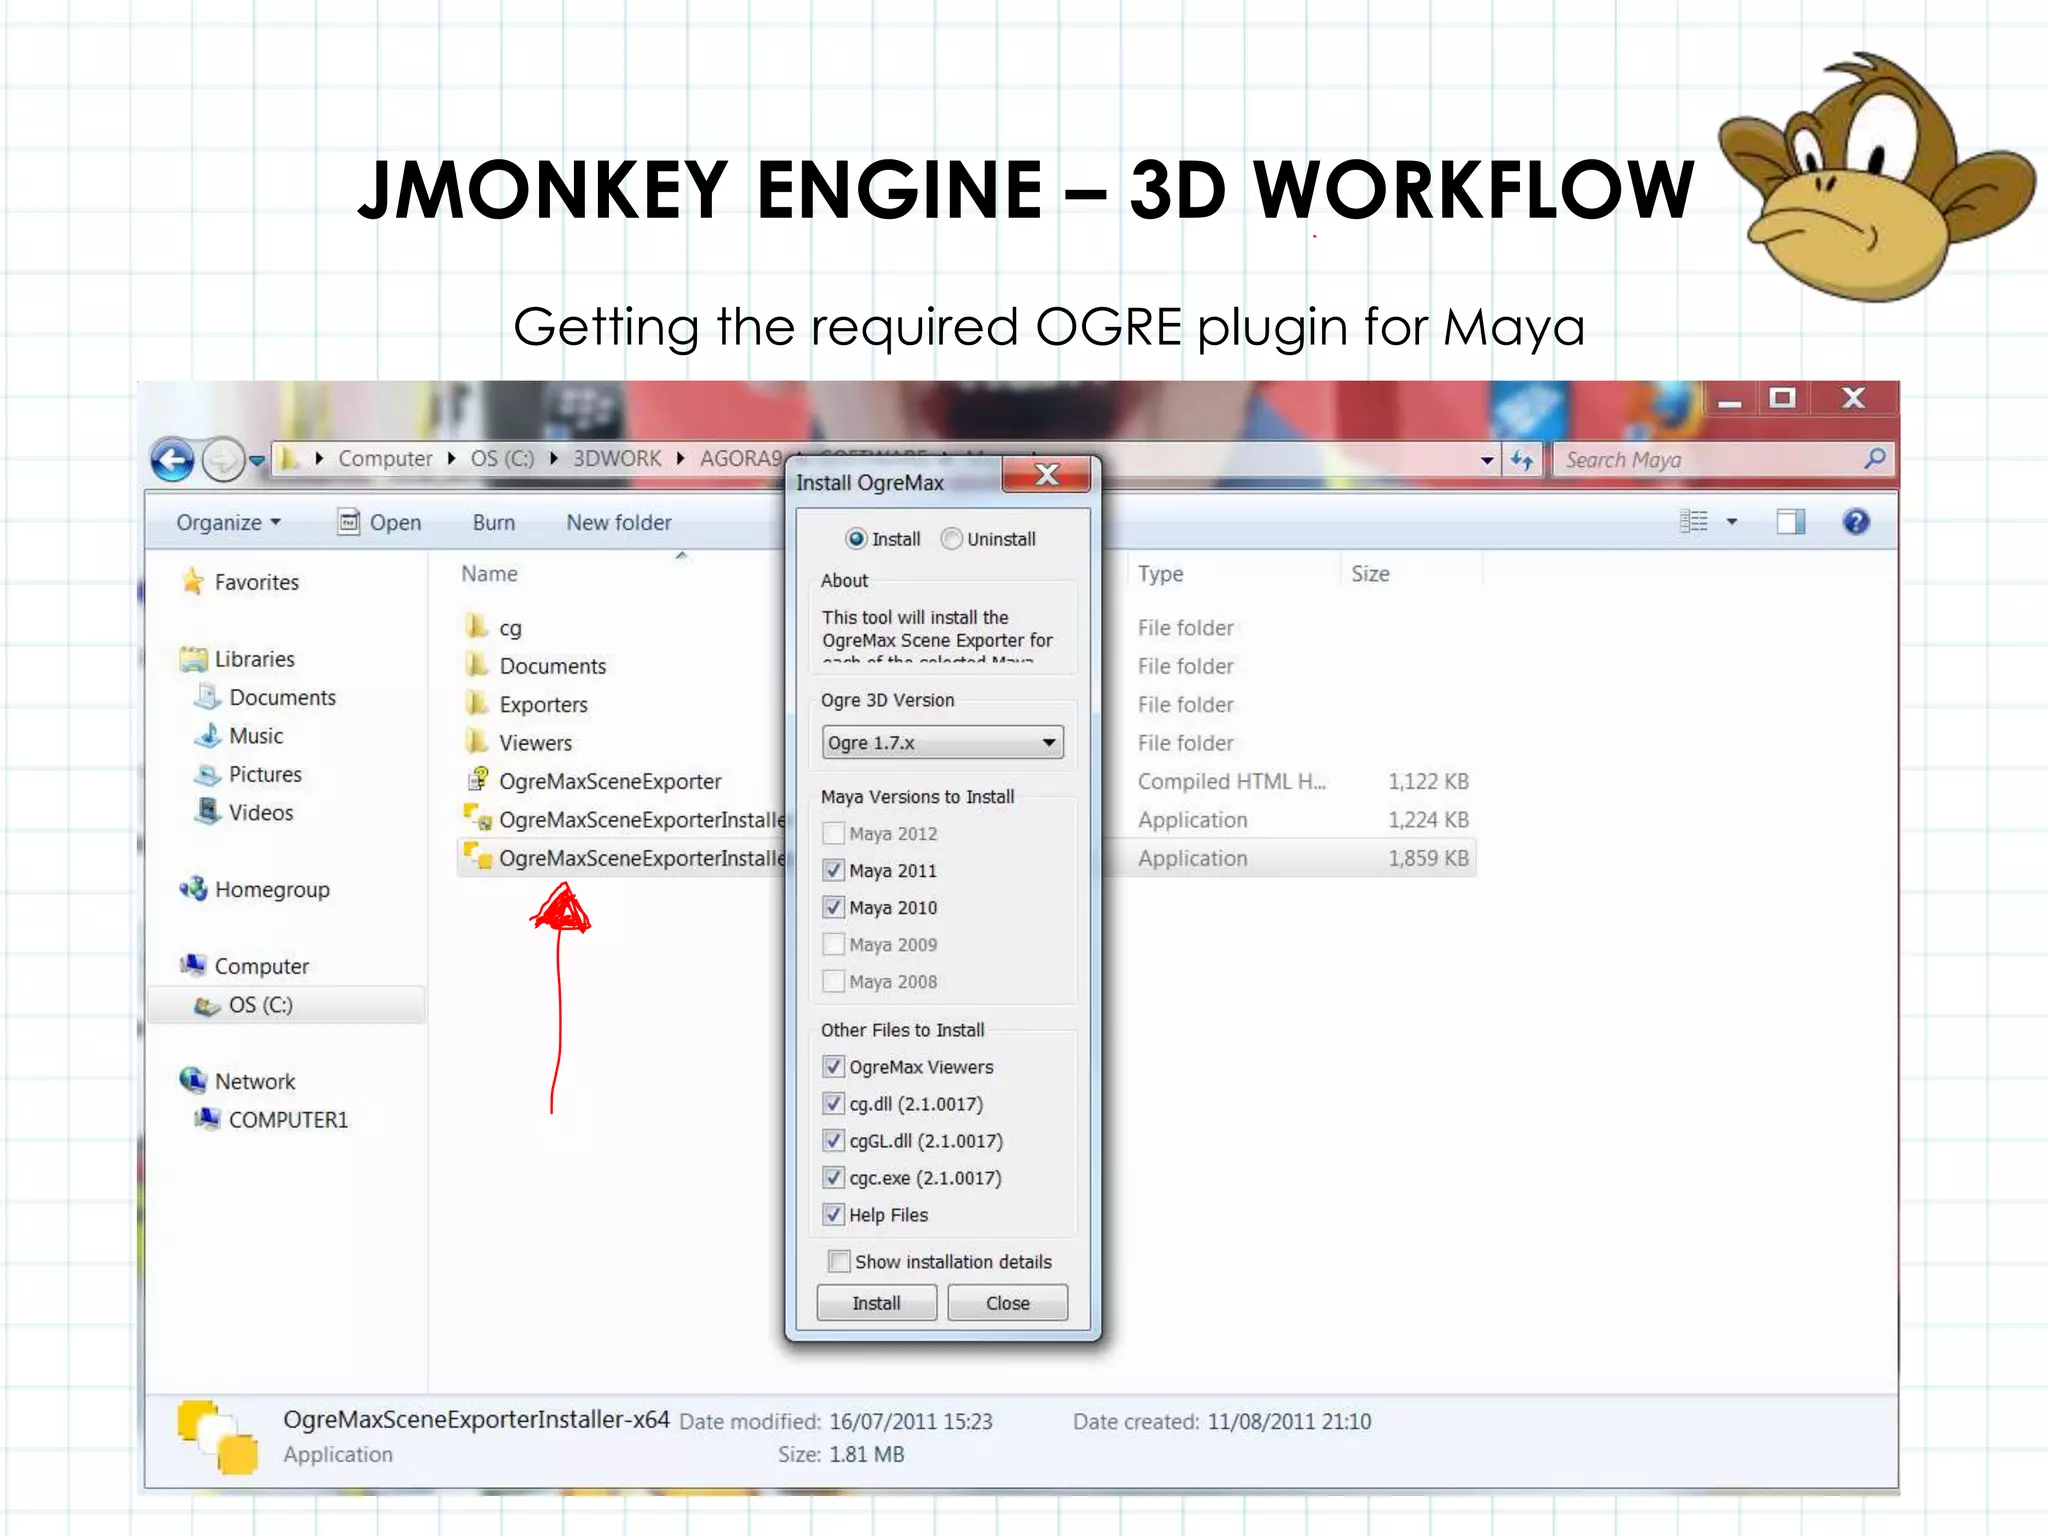Open the view options dropdown arrow

click(x=1732, y=522)
